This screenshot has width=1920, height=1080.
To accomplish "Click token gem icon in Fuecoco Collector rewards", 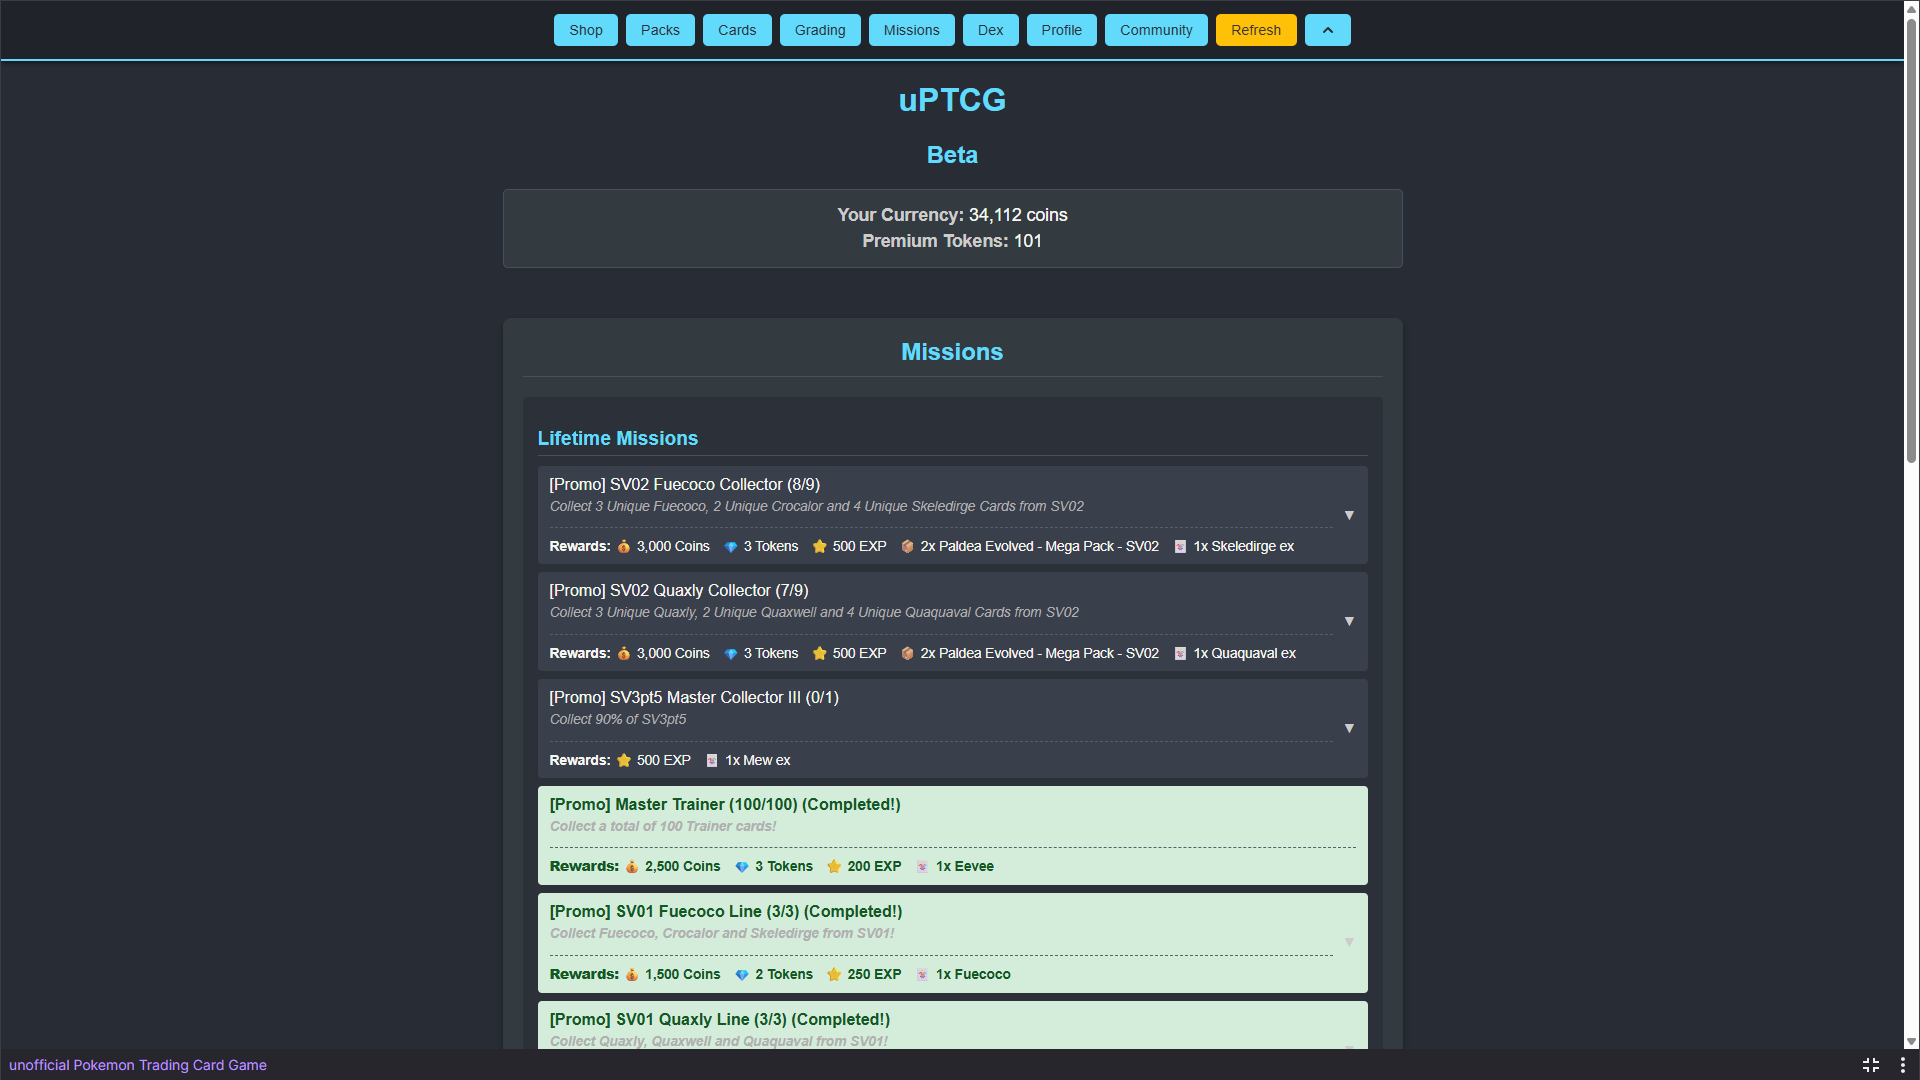I will (731, 546).
